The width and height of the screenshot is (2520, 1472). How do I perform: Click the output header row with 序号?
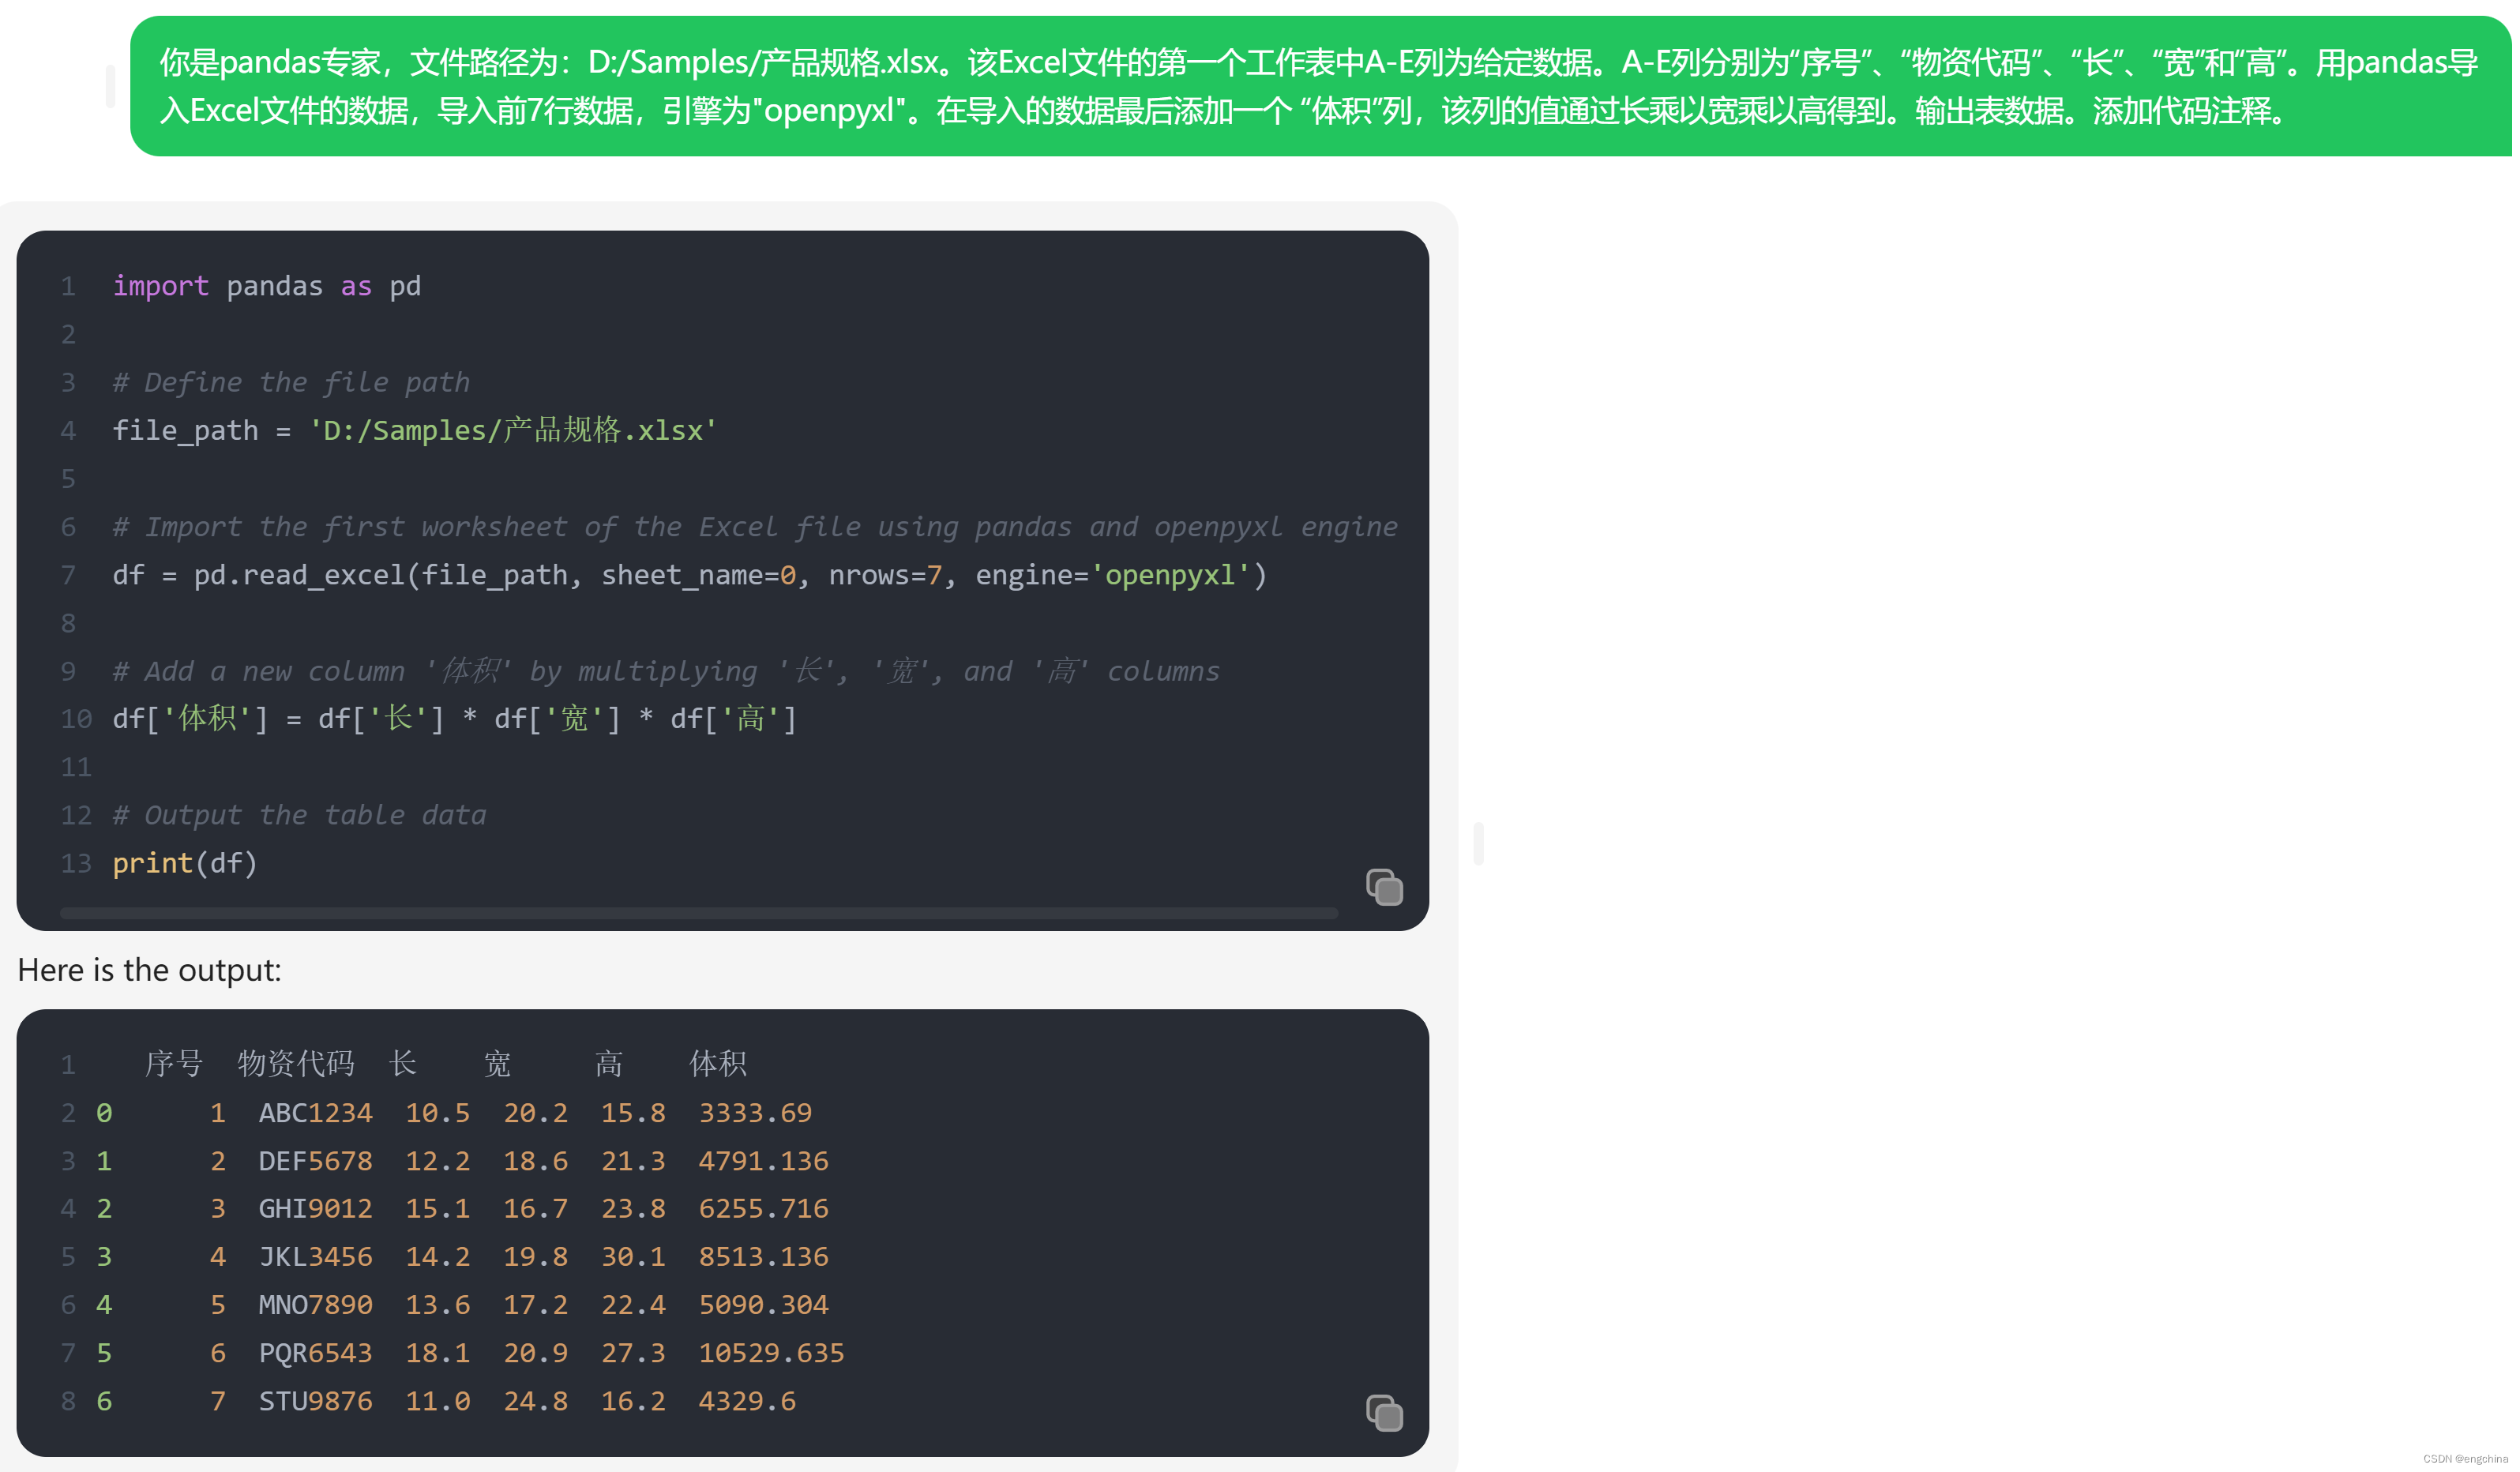tap(446, 1063)
